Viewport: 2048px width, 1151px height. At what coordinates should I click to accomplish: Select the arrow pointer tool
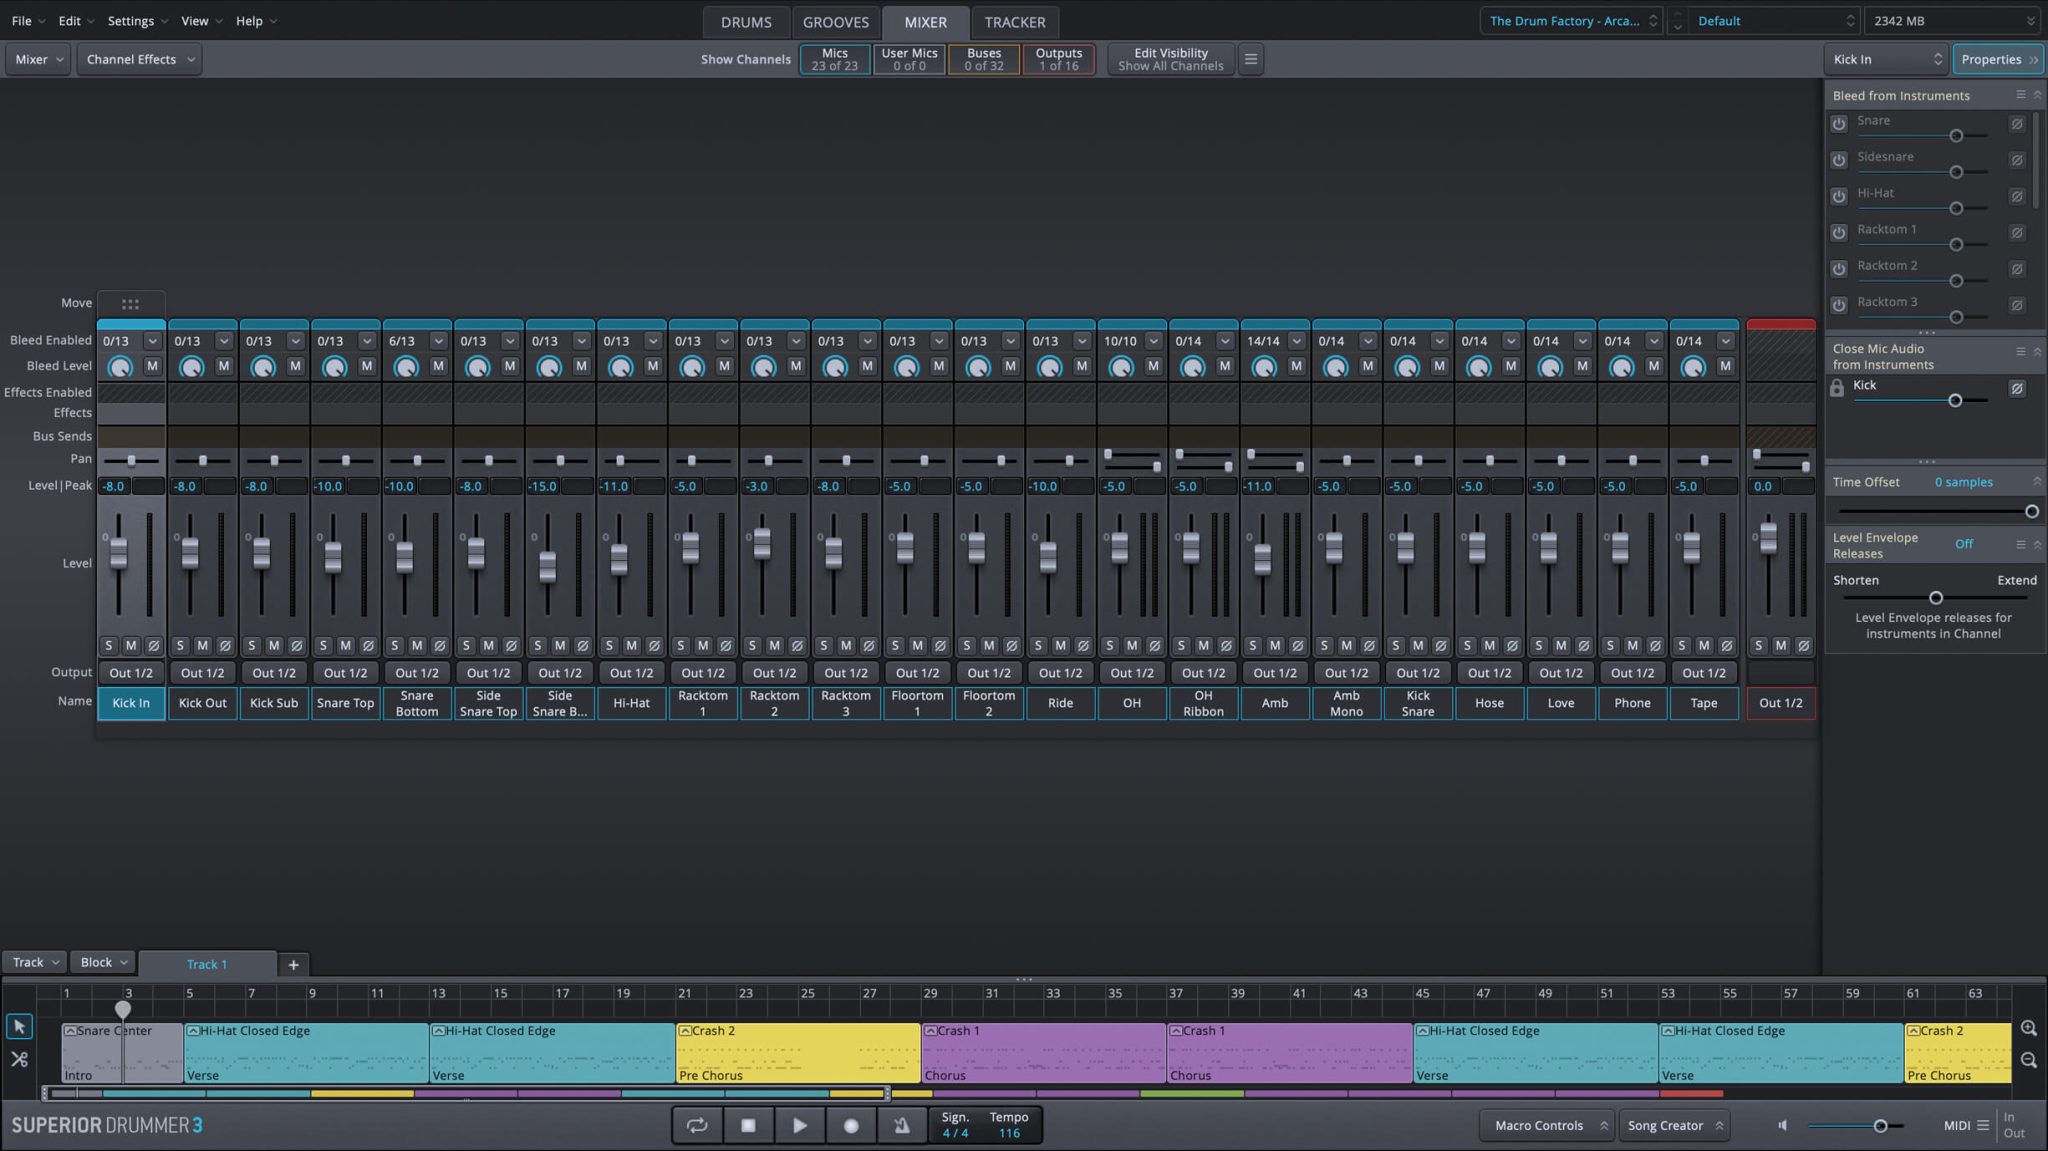click(19, 1027)
